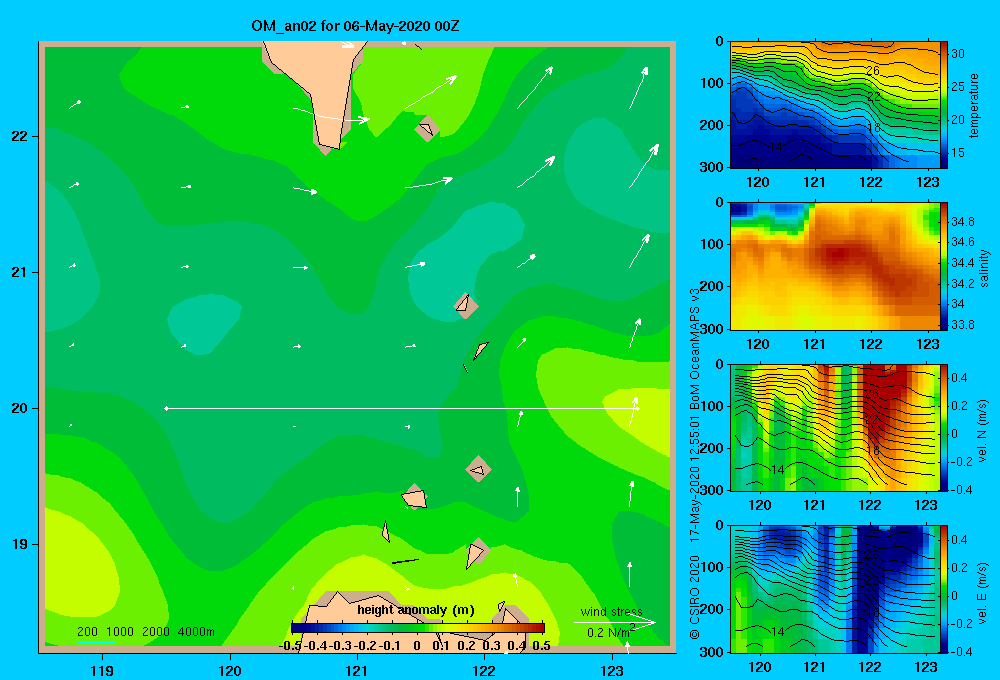Click latitude label 20 on main map axis

(x=20, y=408)
